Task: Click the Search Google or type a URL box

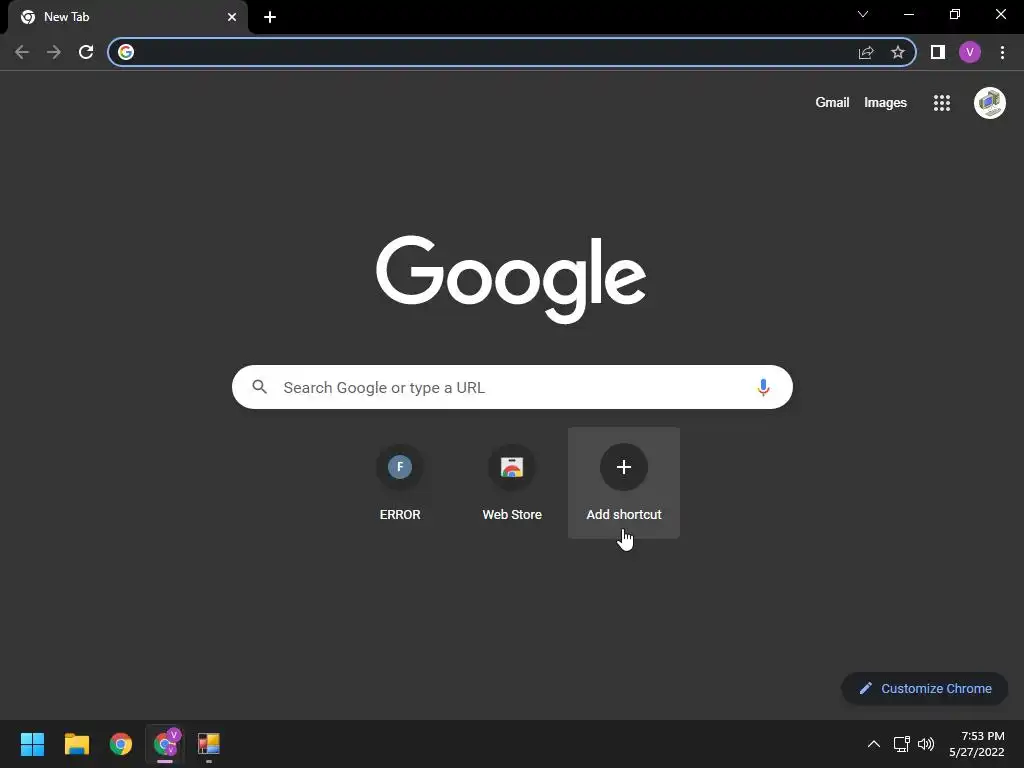Action: pyautogui.click(x=512, y=387)
